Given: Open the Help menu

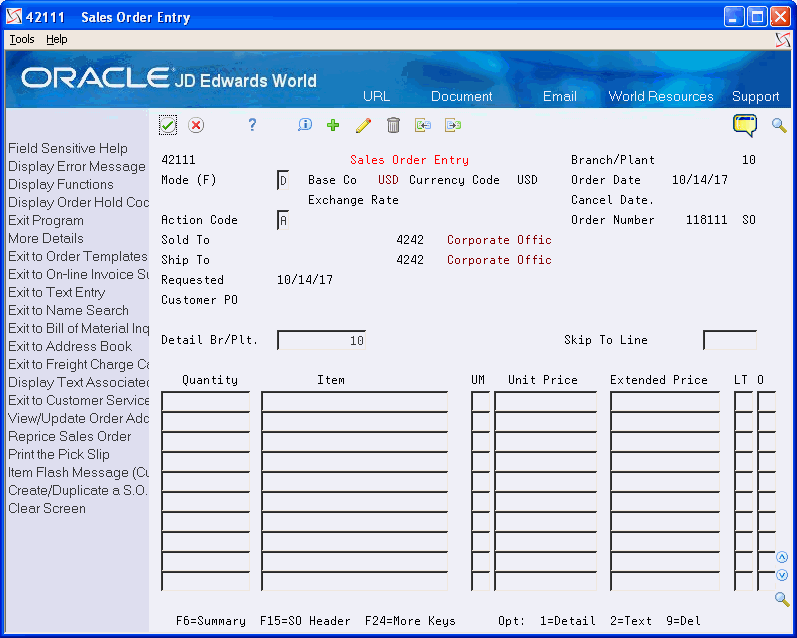Looking at the screenshot, I should [x=56, y=39].
